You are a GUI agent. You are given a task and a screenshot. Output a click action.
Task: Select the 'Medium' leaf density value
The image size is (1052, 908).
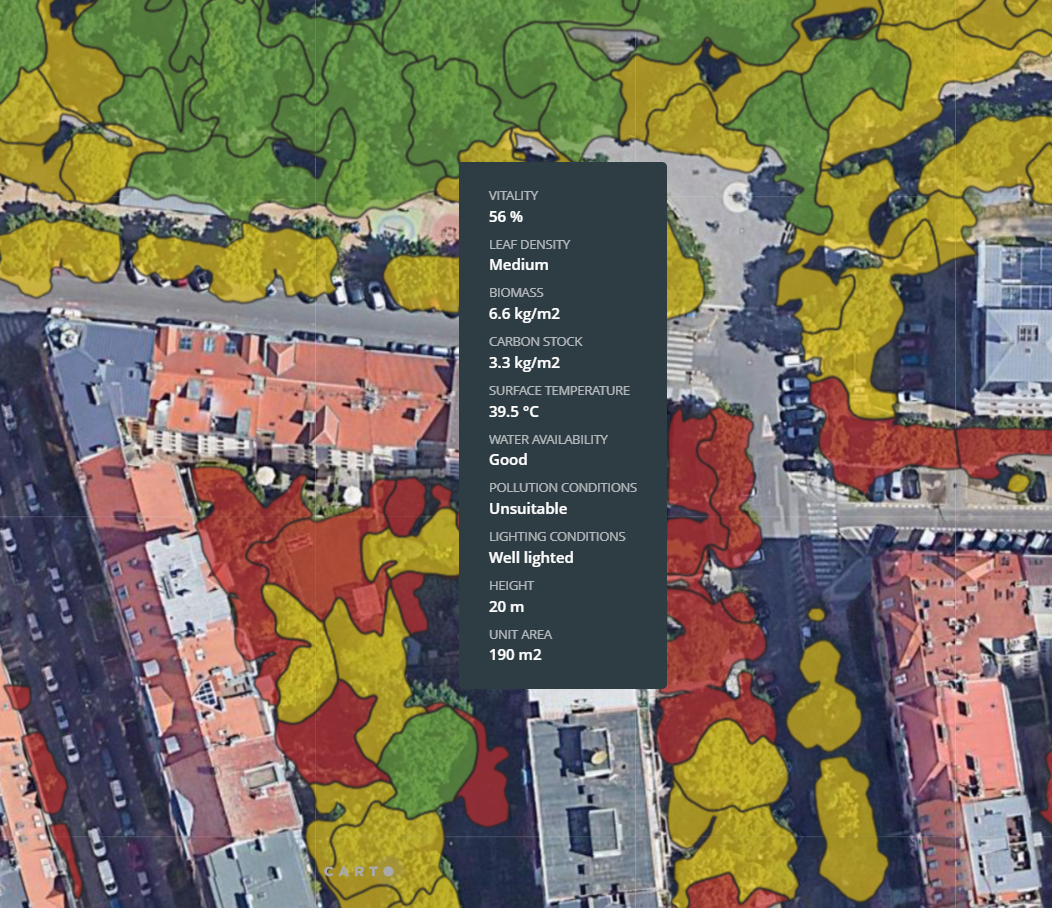pyautogui.click(x=519, y=265)
